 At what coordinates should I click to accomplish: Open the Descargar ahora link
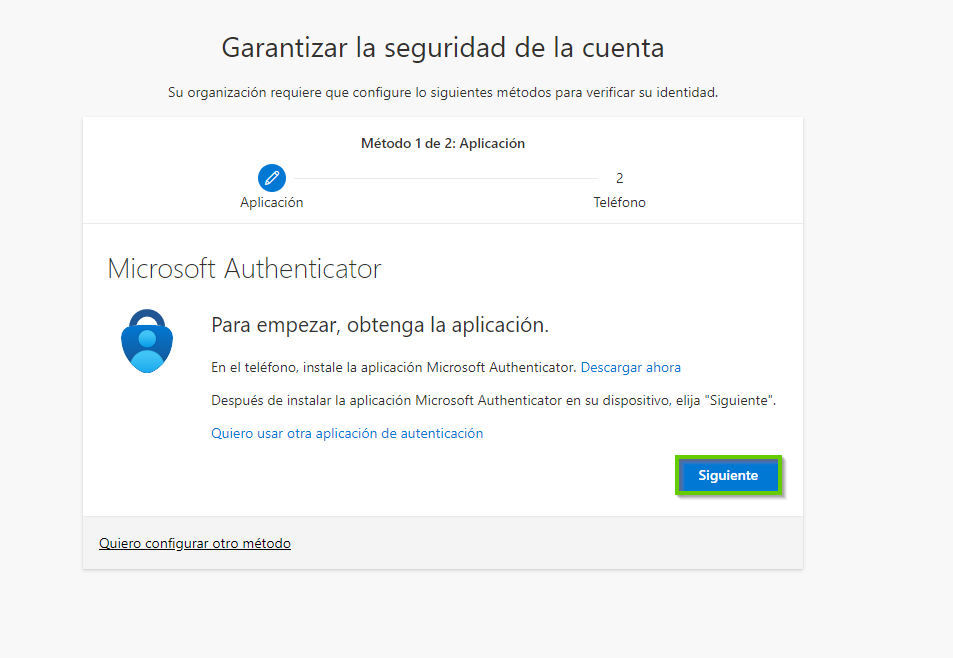(630, 368)
